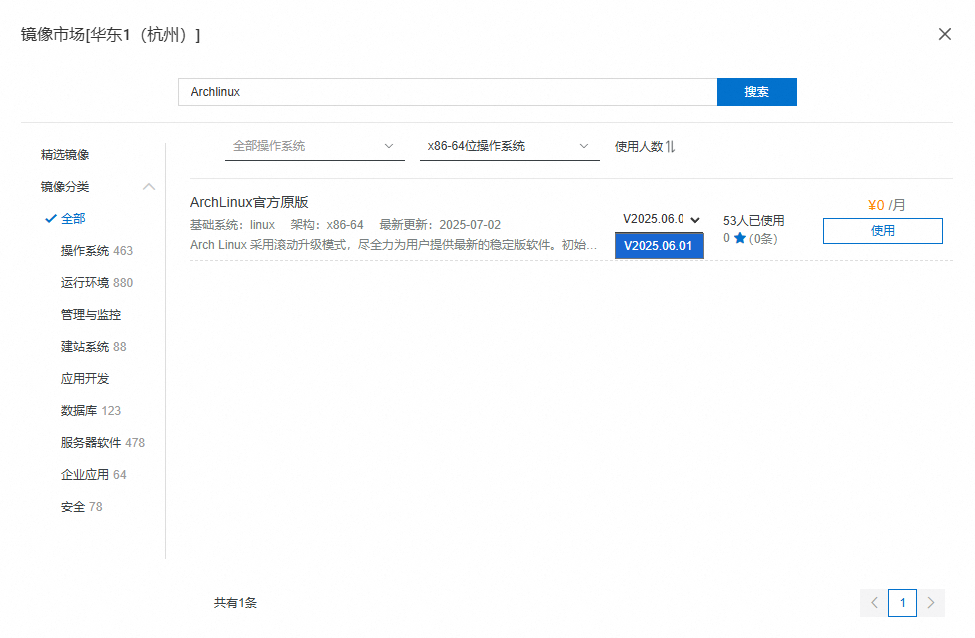975x638 pixels.
Task: Choose V2025.06.01 from the version list
Action: pos(658,246)
